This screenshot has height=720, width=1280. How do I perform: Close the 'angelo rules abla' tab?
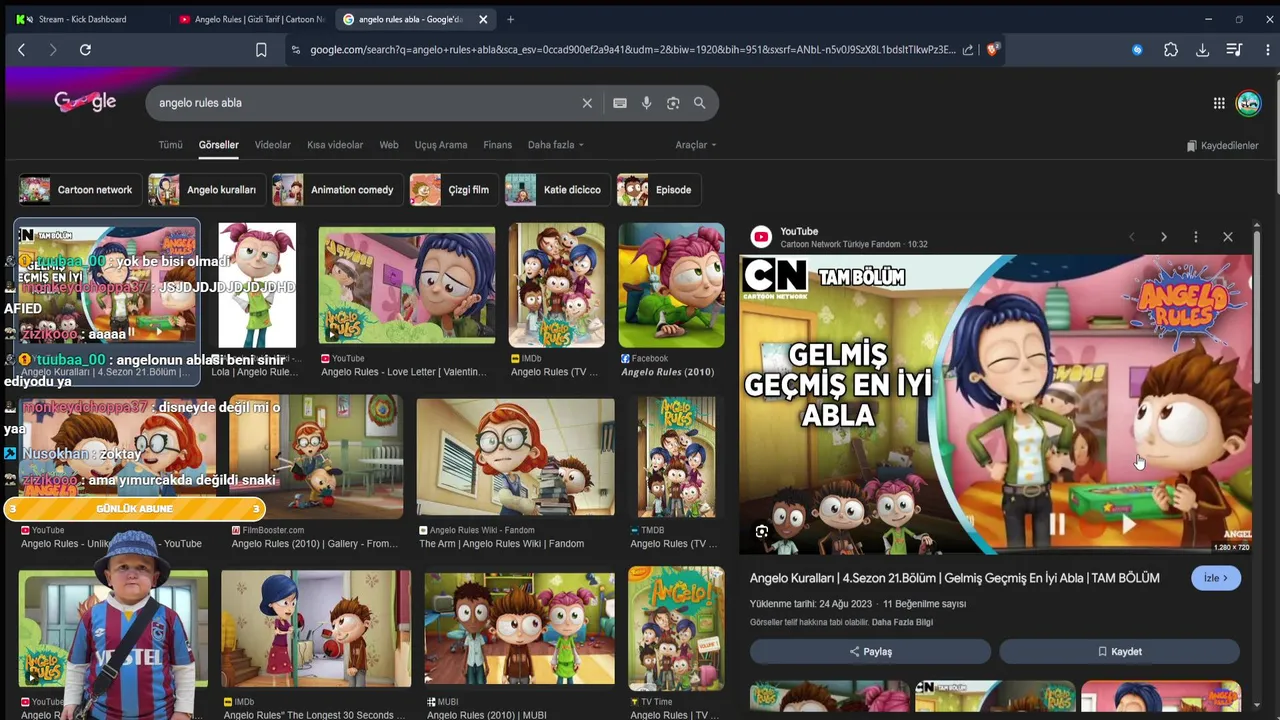483,19
